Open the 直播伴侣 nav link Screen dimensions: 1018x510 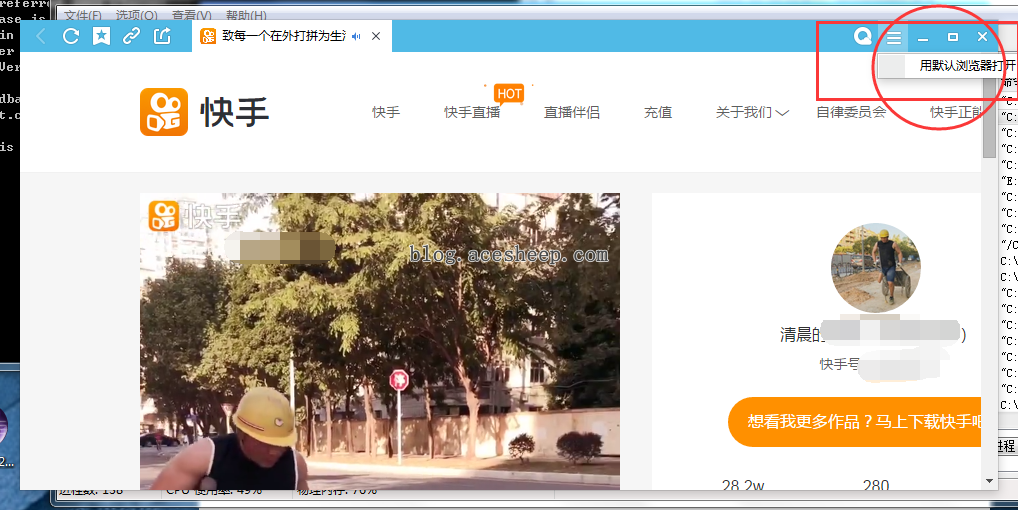[571, 112]
